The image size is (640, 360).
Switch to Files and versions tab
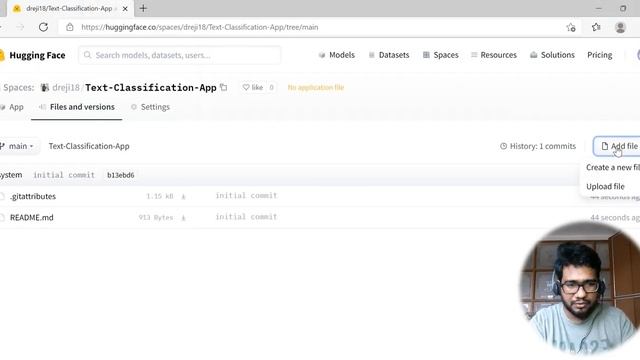77,107
